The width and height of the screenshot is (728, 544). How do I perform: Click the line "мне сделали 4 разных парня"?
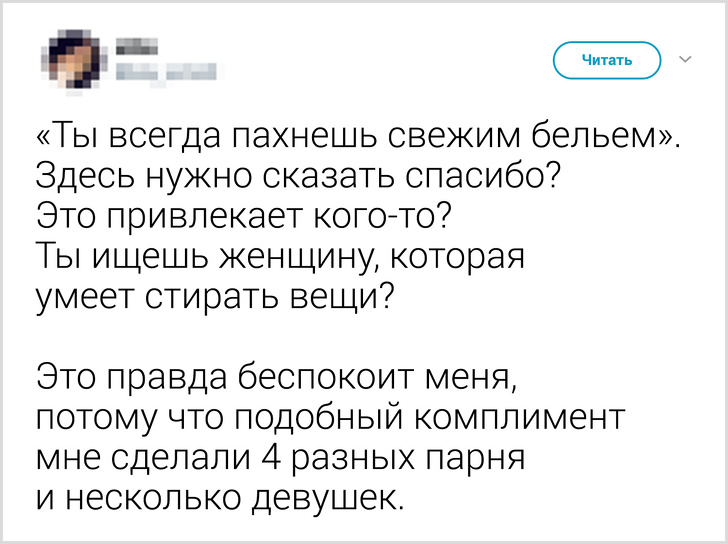281,459
